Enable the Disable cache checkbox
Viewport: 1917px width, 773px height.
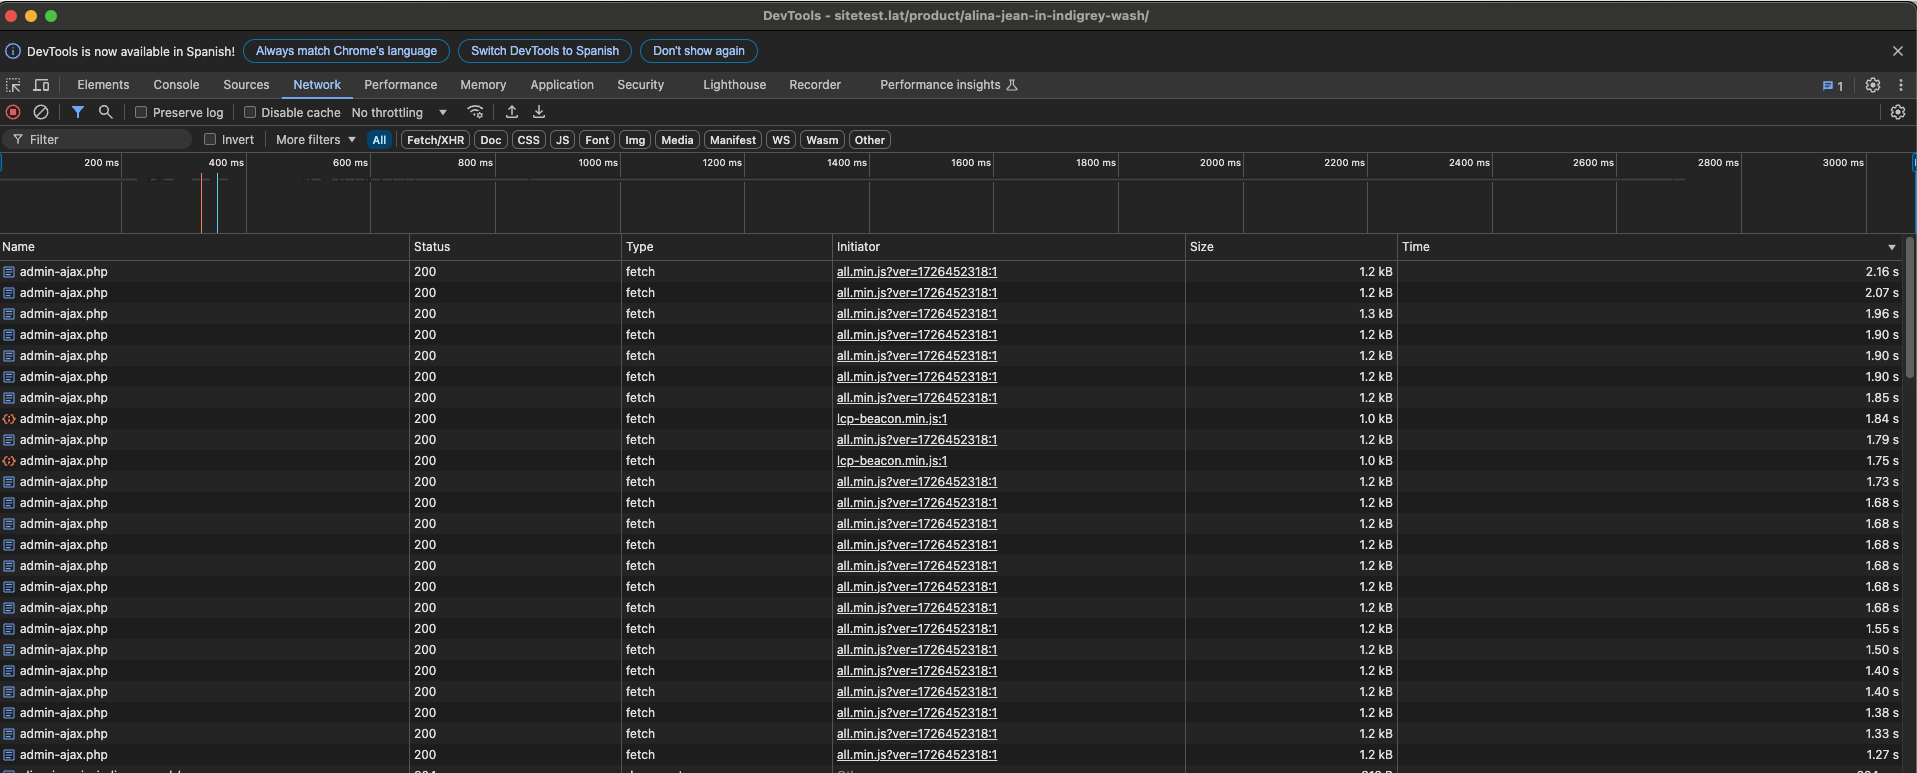click(250, 112)
